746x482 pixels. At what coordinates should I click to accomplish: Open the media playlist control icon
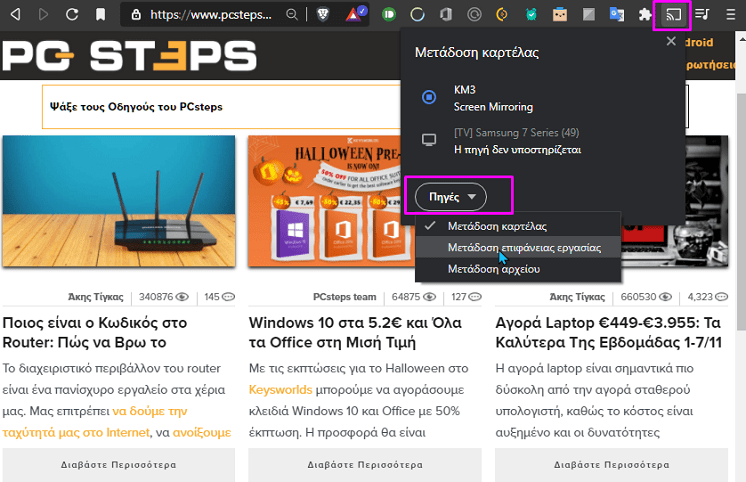702,14
